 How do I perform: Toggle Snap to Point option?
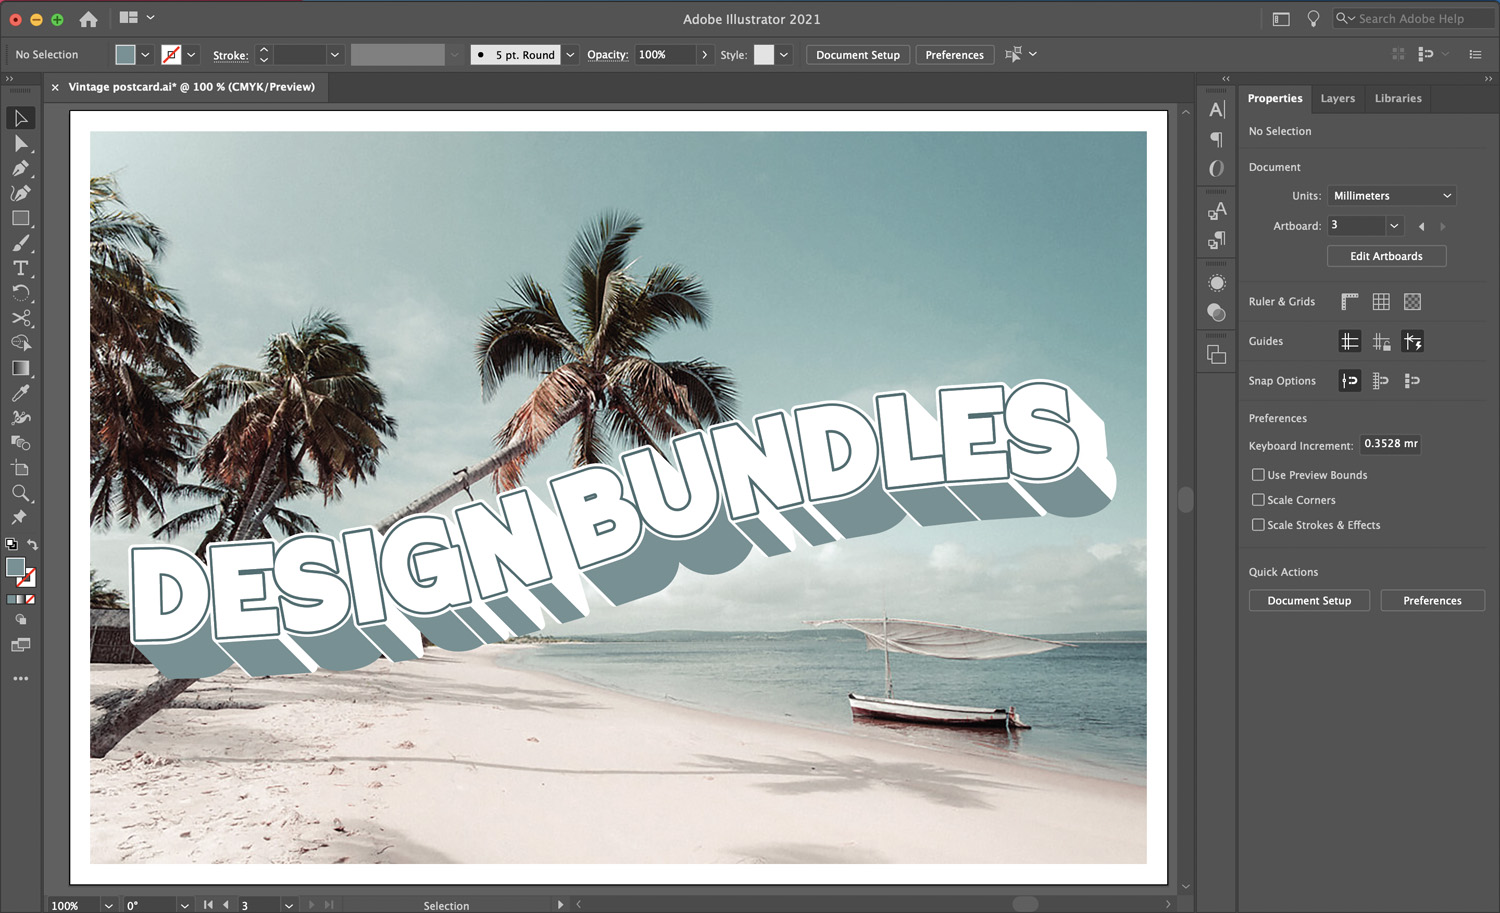click(1350, 380)
